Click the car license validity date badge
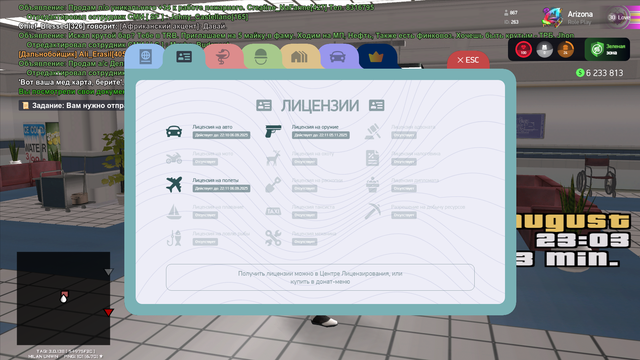640x360 pixels. (221, 135)
